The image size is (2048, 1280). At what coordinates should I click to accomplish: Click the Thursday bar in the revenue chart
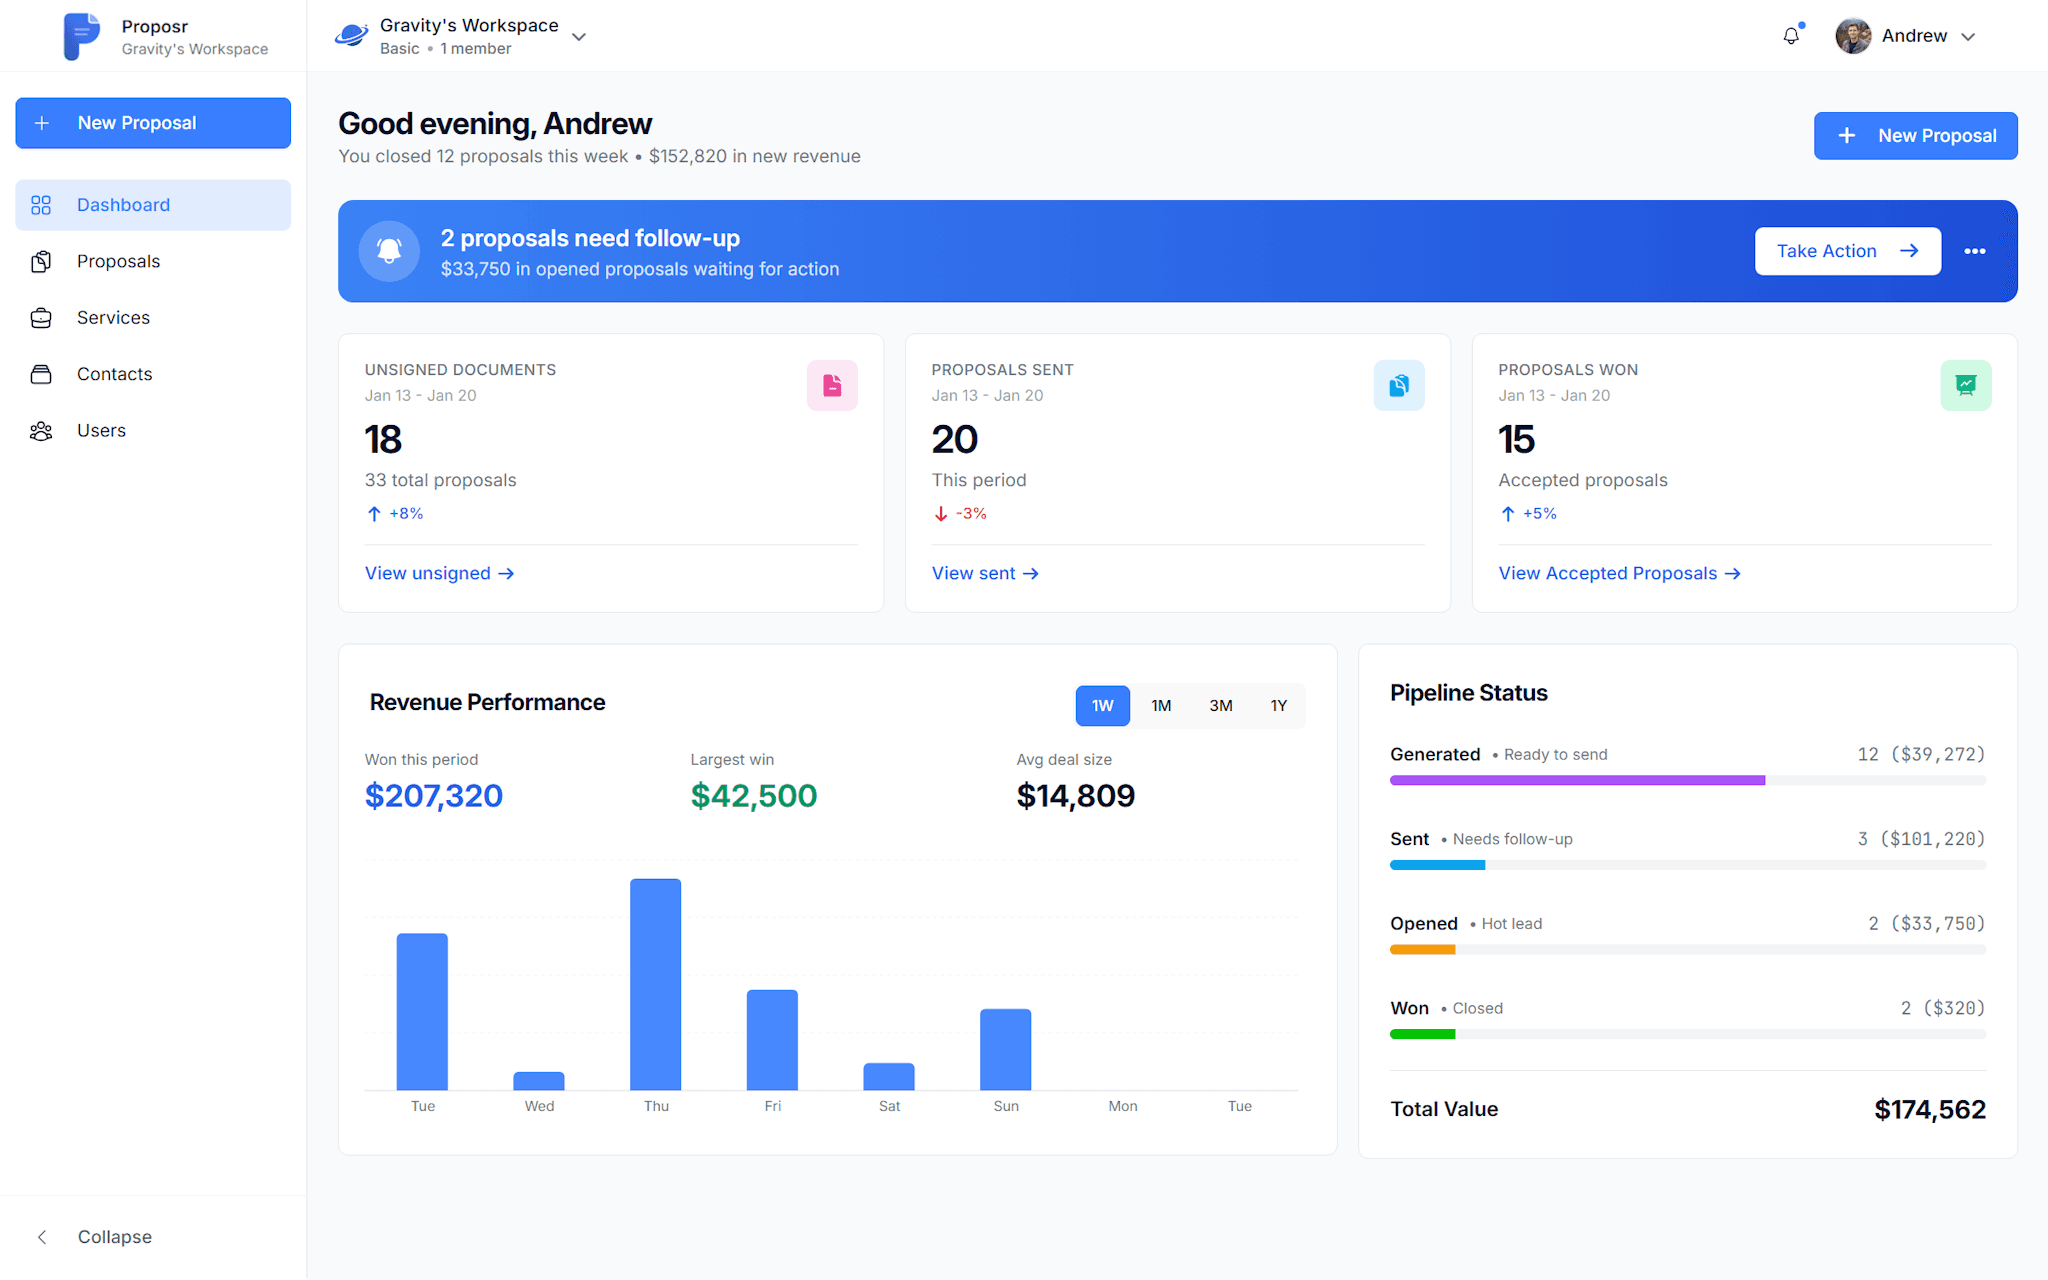point(655,984)
